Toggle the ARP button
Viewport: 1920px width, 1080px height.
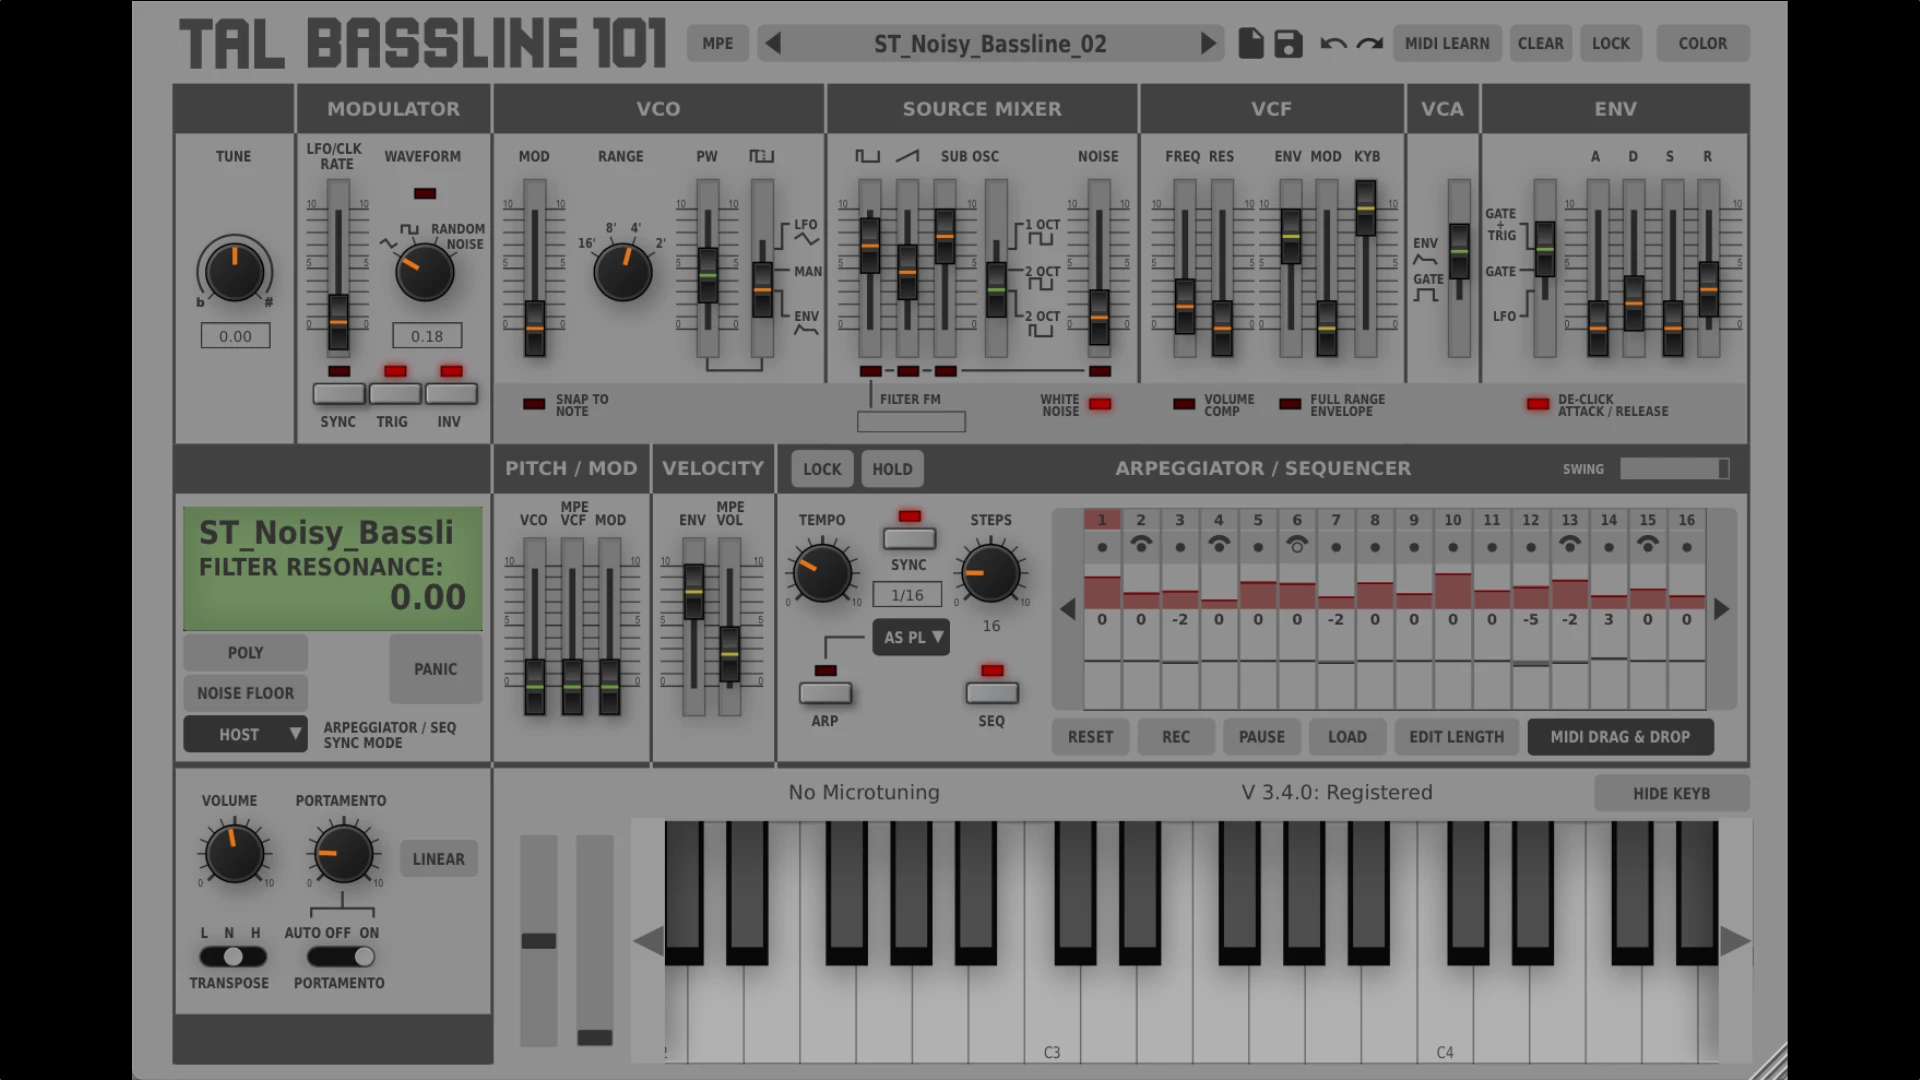point(825,693)
